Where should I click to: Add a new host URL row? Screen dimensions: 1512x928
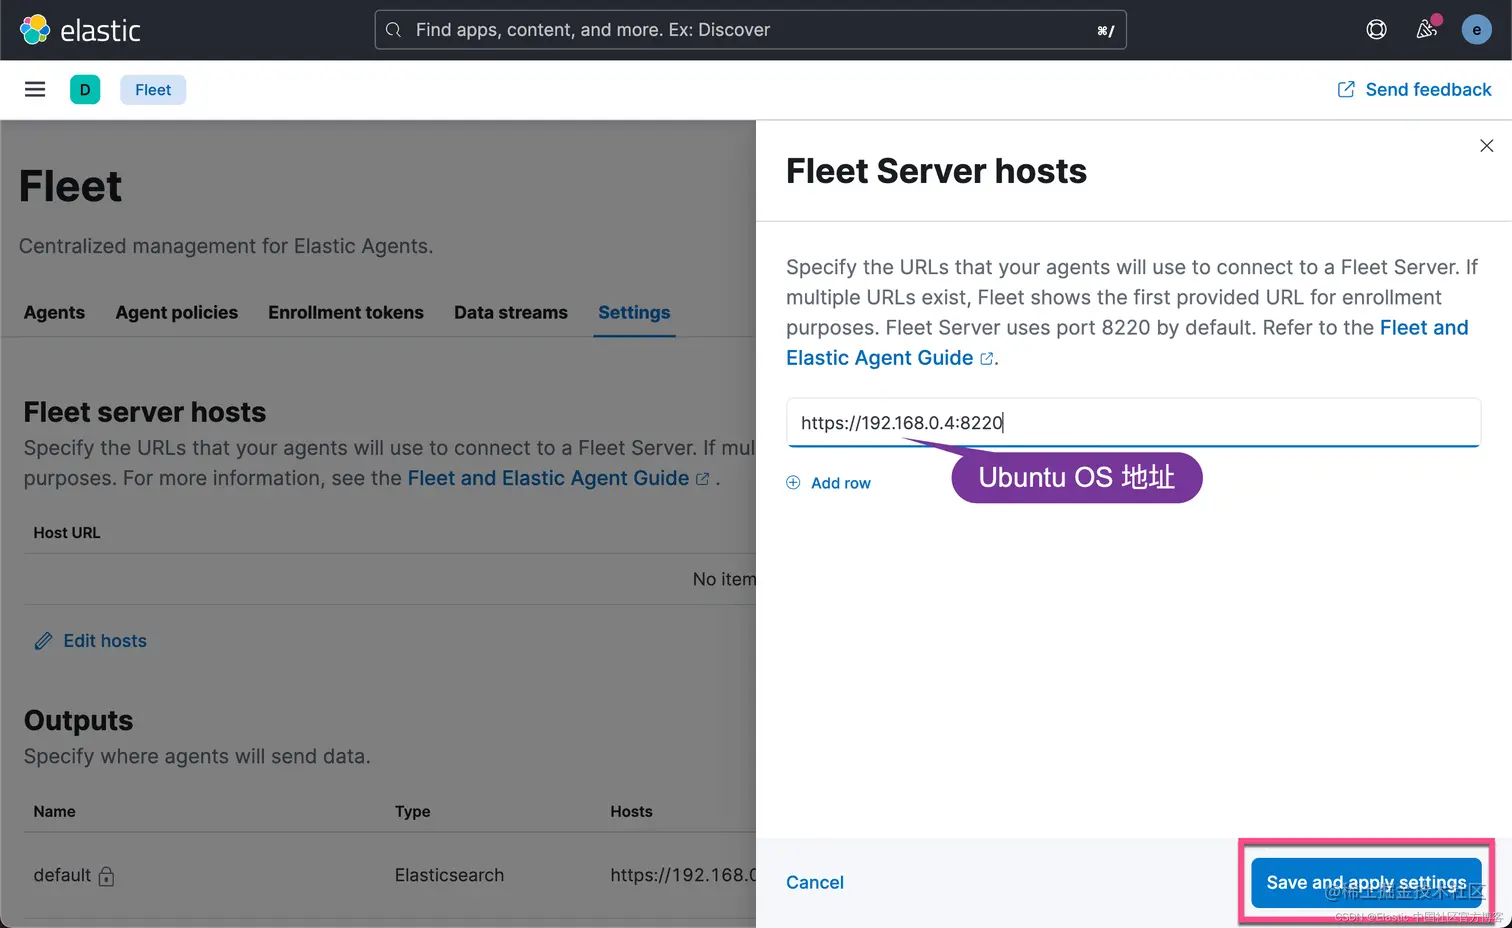[x=829, y=483]
